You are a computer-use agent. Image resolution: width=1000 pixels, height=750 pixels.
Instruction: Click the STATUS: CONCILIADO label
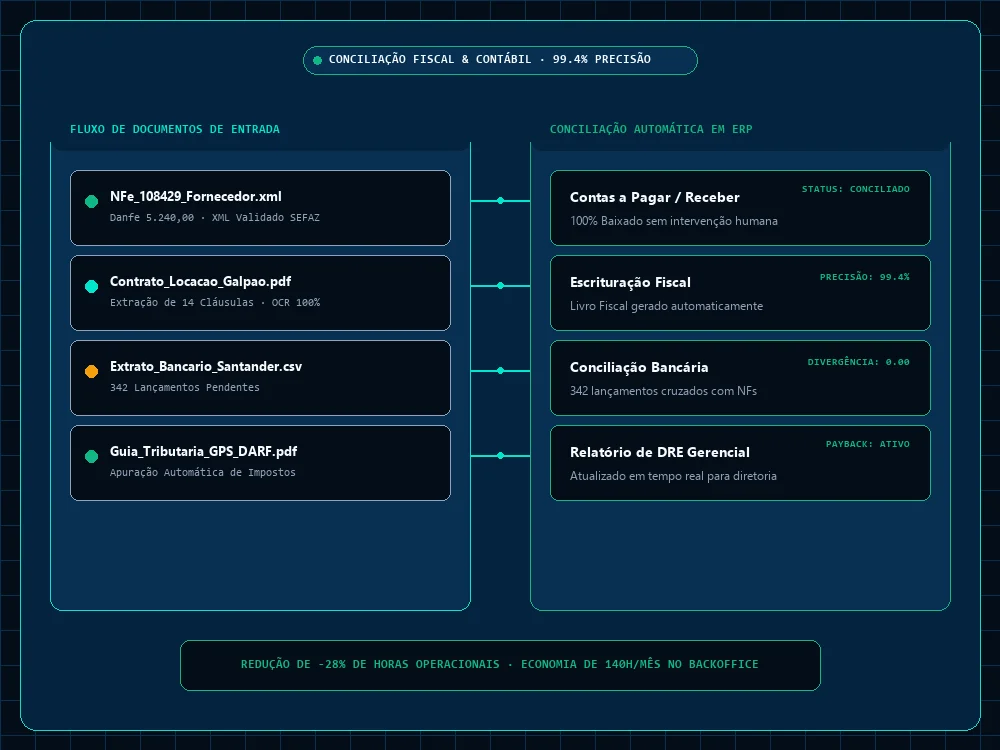856,189
